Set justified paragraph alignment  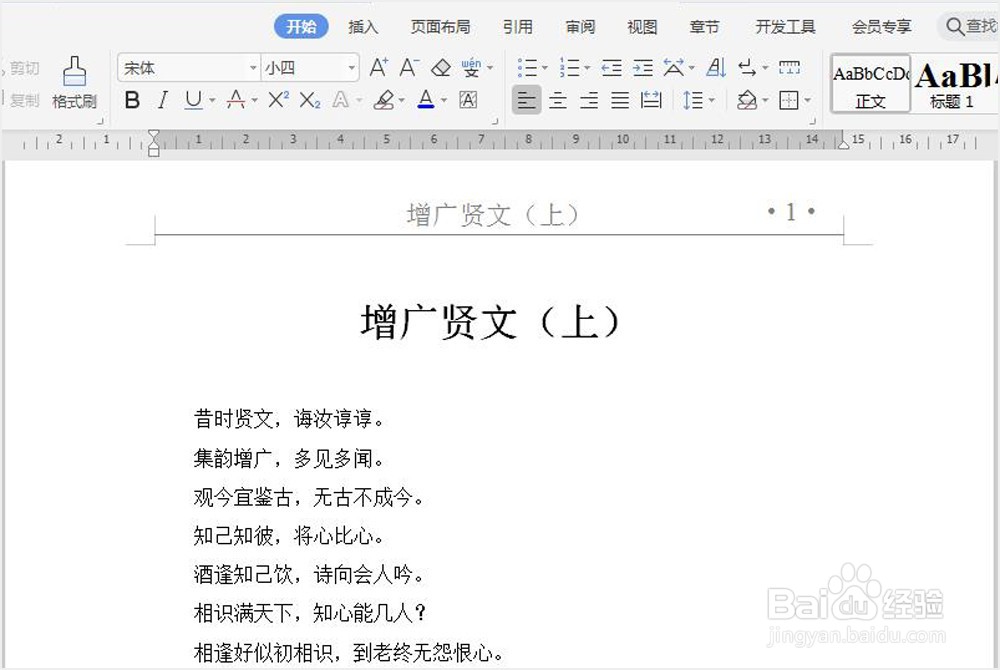(620, 100)
